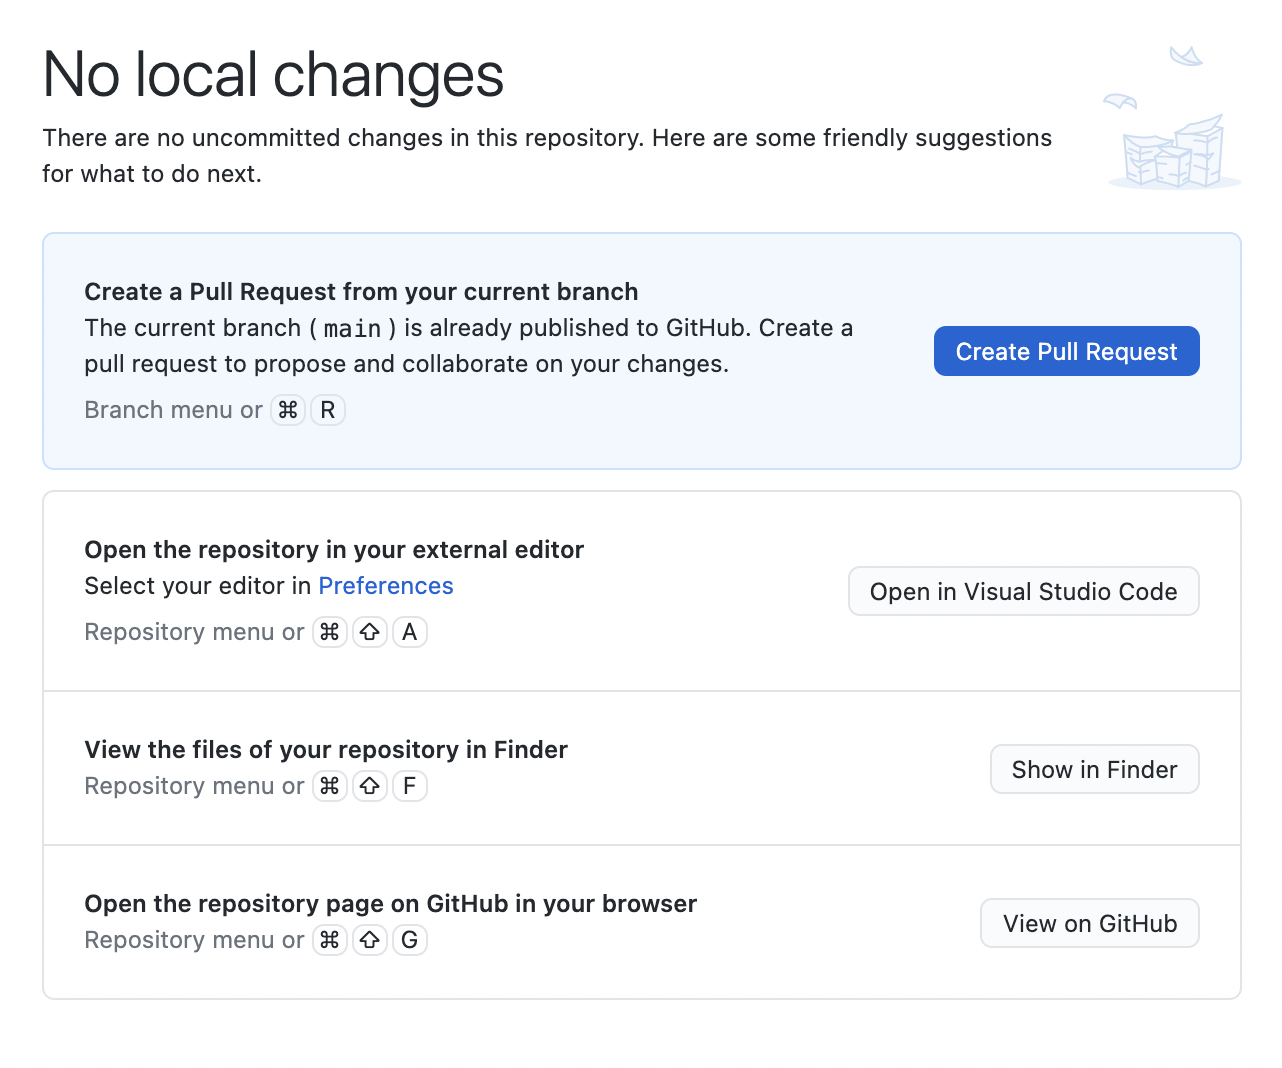Viewport: 1282px width, 1068px height.
Task: Click the A key badge in editor shortcut
Action: pos(410,632)
